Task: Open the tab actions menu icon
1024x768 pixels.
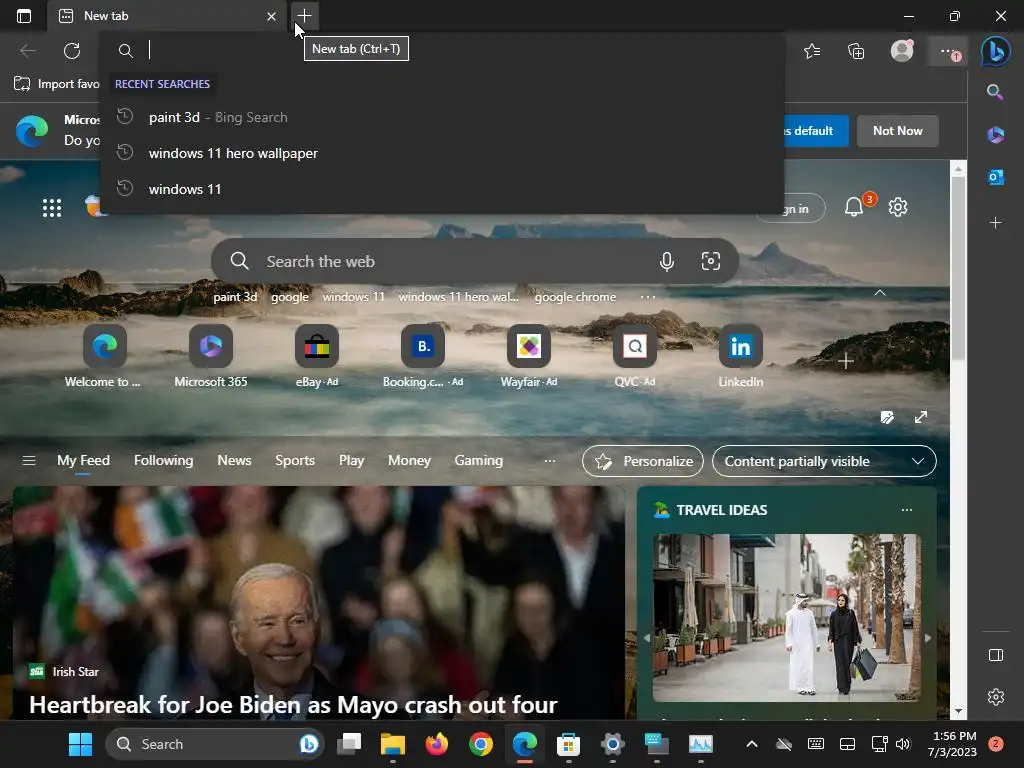Action: click(x=24, y=16)
